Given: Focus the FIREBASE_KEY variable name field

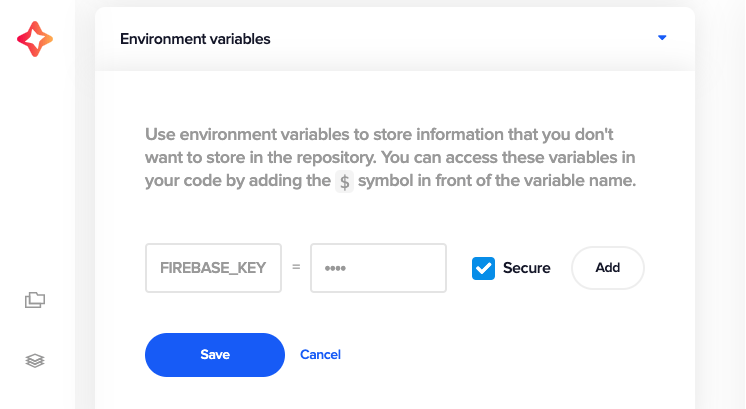Looking at the screenshot, I should tap(213, 268).
